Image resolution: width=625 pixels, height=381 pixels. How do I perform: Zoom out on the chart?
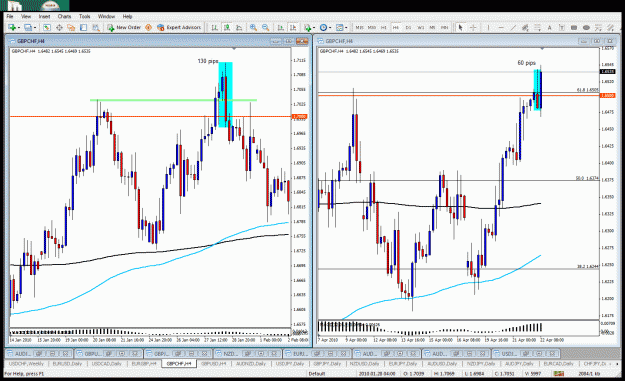tap(265, 27)
